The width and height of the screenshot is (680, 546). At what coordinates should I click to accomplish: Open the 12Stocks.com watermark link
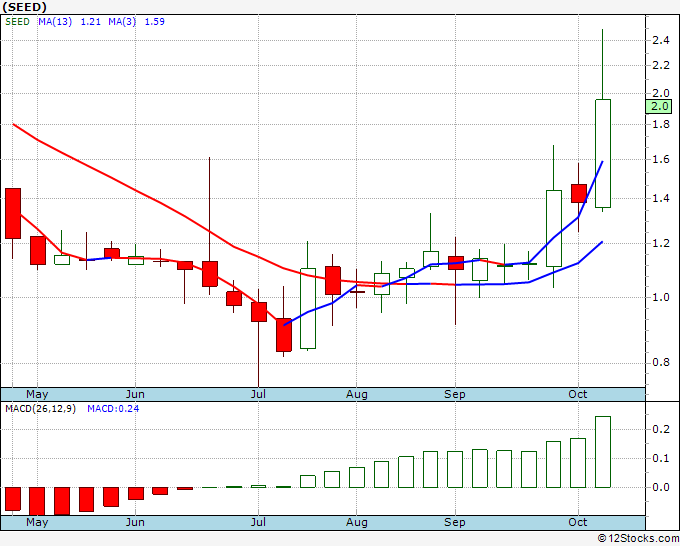click(x=637, y=538)
